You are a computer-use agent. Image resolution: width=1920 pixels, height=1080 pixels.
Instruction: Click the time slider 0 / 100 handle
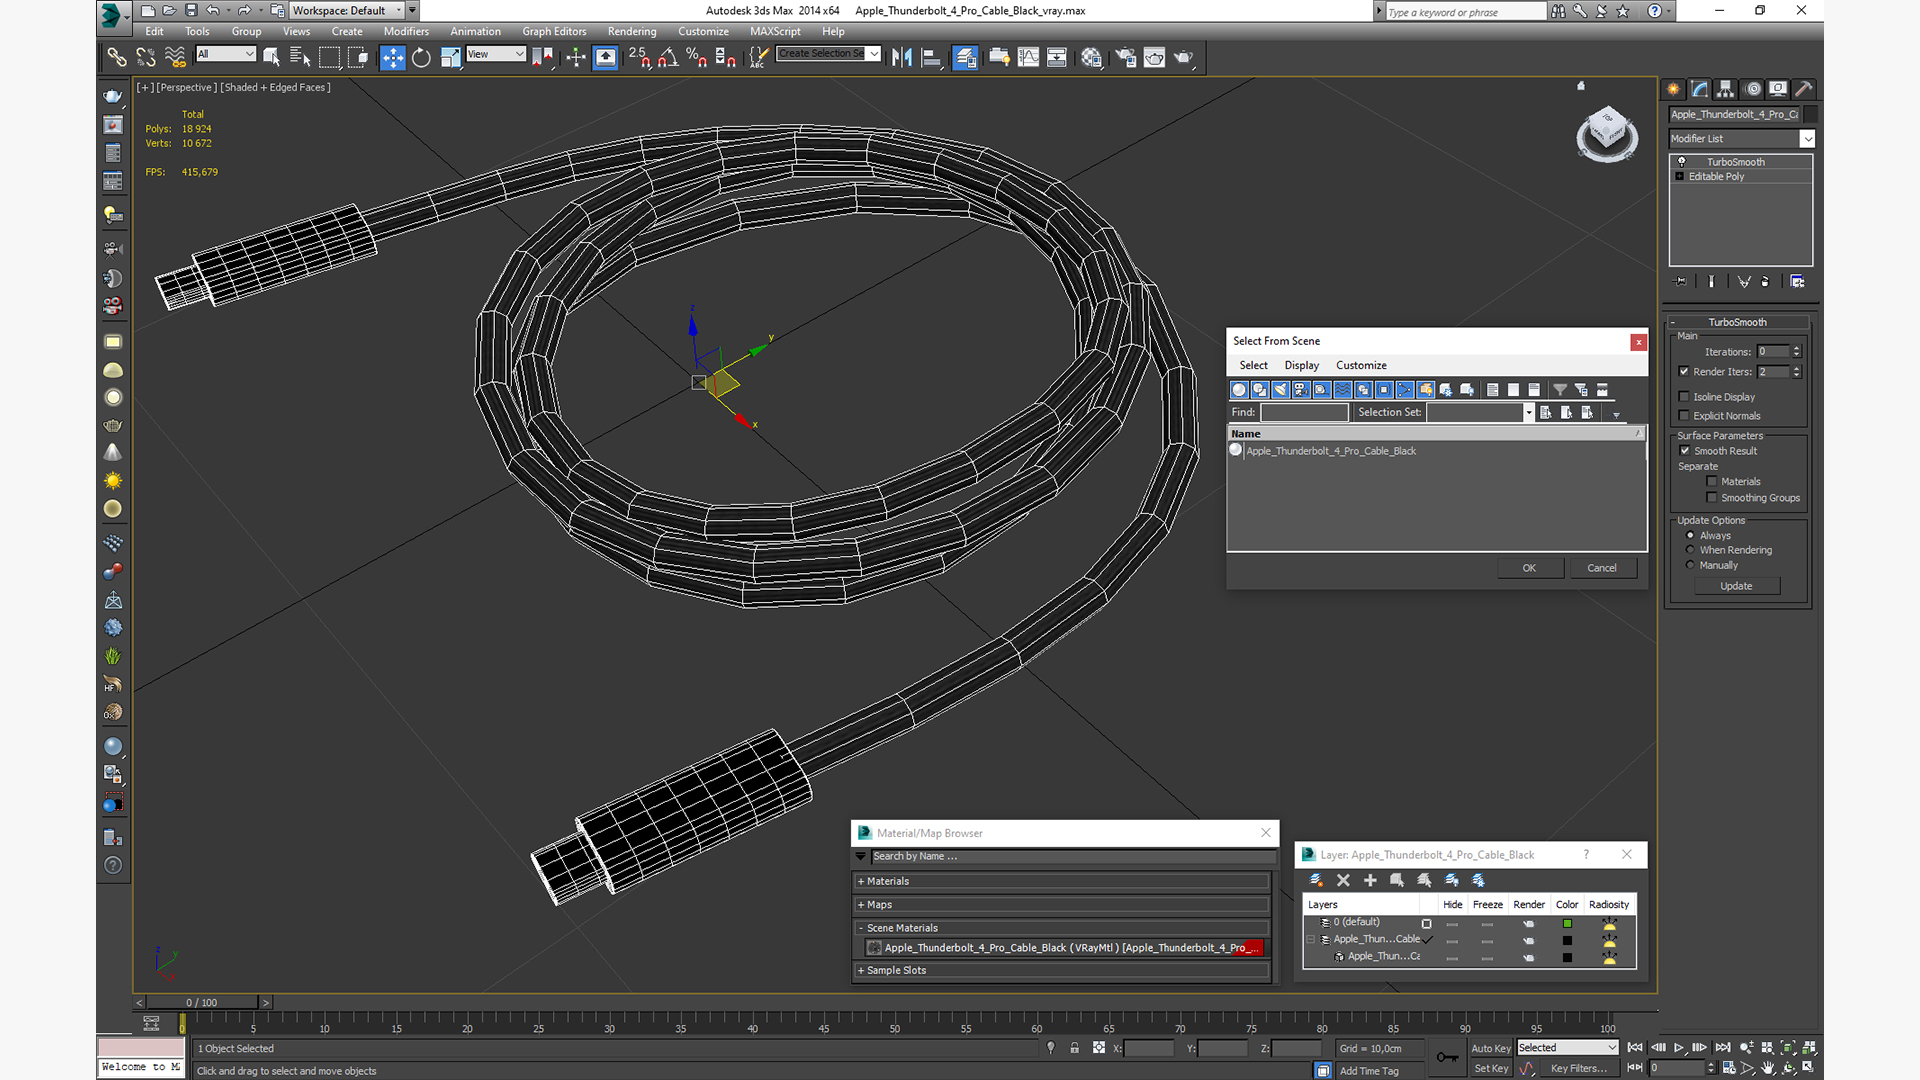[201, 1002]
